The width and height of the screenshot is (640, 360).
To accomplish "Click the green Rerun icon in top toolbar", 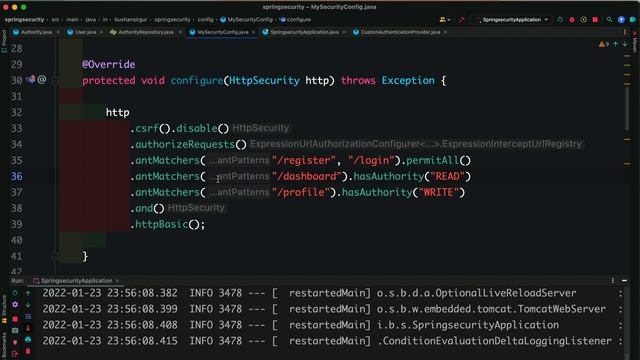I will click(560, 20).
